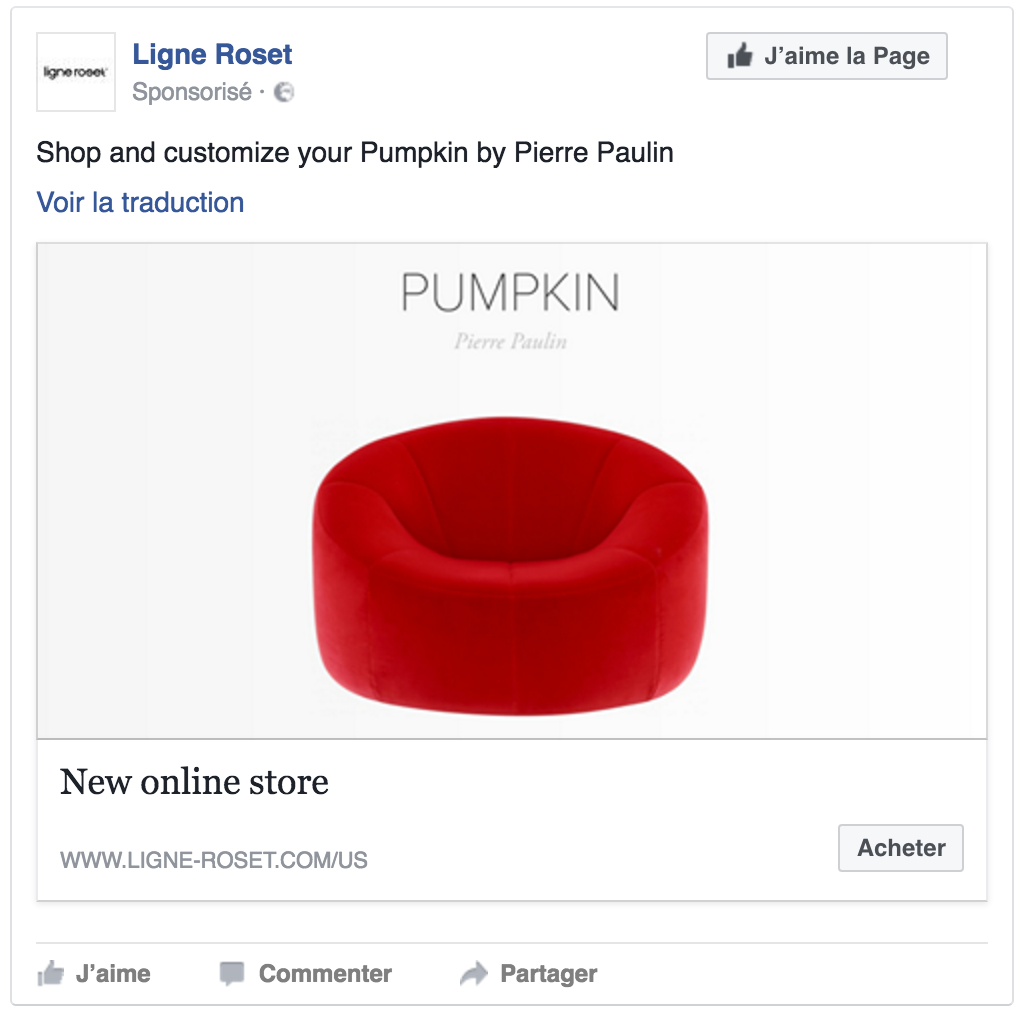The height and width of the screenshot is (1012, 1024).
Task: Click the WWW.LIGNE-ROSET.COM/US URL
Action: (x=214, y=861)
